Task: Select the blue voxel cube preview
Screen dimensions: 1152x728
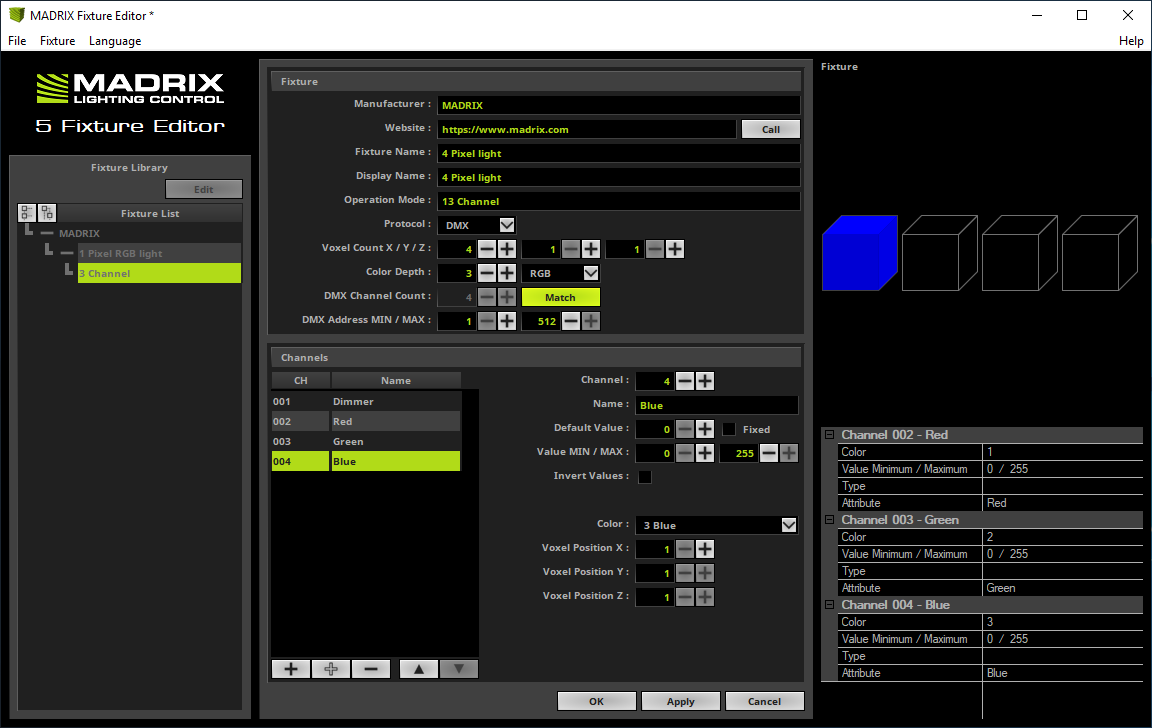Action: pos(860,253)
